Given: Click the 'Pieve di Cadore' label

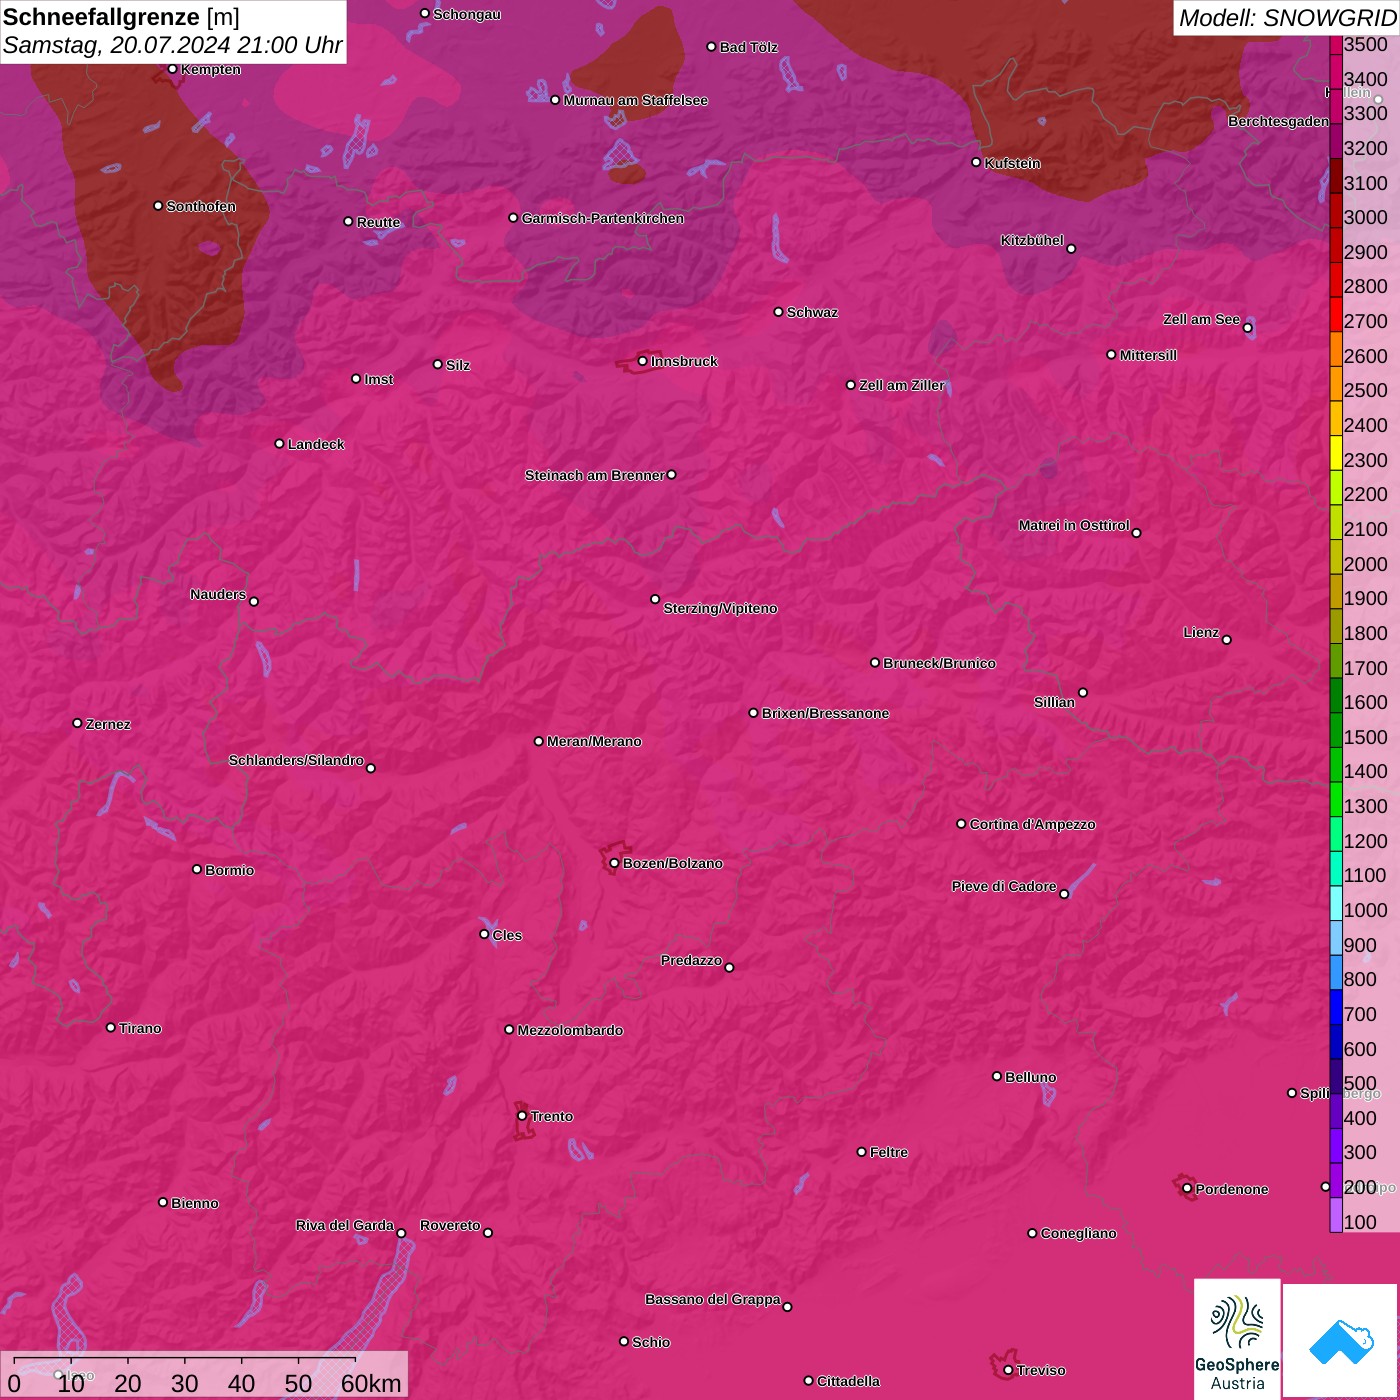Looking at the screenshot, I should pos(1004,886).
